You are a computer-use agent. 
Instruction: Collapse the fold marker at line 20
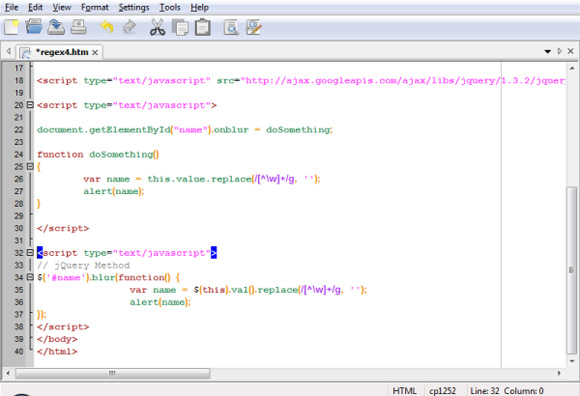tap(30, 105)
